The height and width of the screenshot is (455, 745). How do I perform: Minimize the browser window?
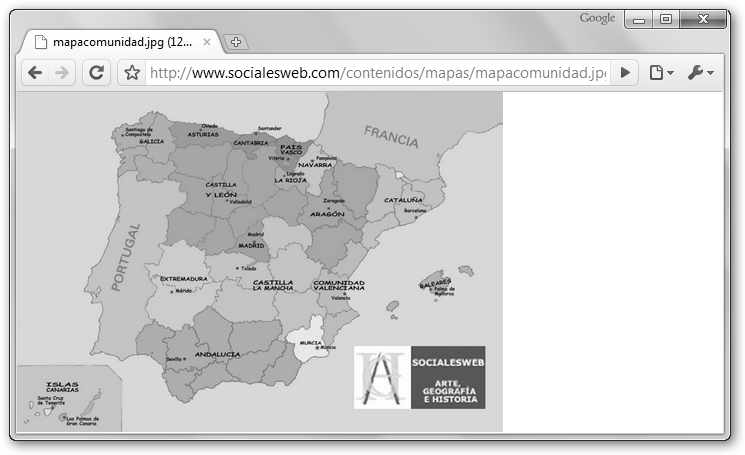click(x=639, y=19)
